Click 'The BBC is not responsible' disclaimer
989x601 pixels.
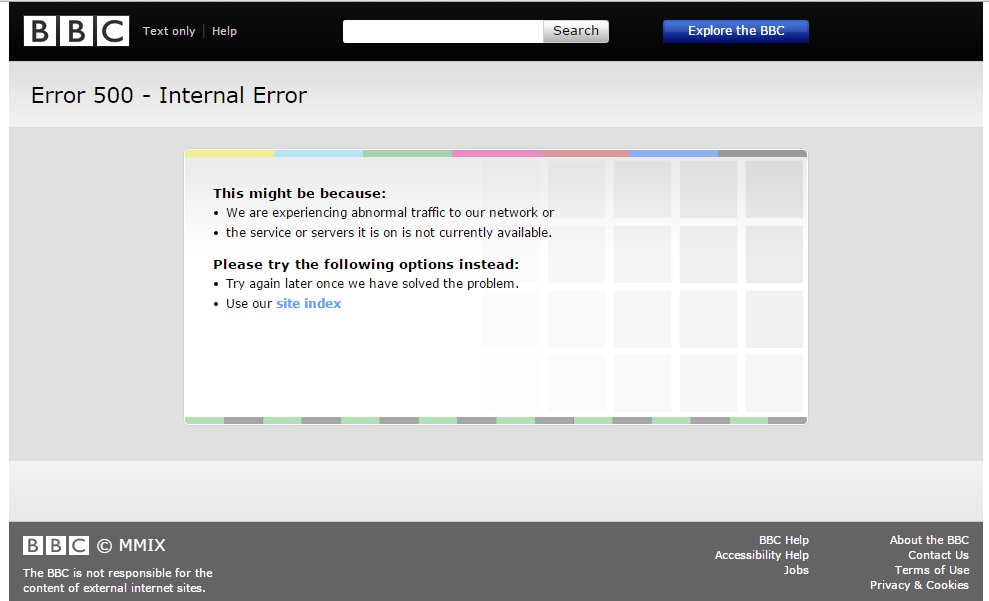coord(118,580)
